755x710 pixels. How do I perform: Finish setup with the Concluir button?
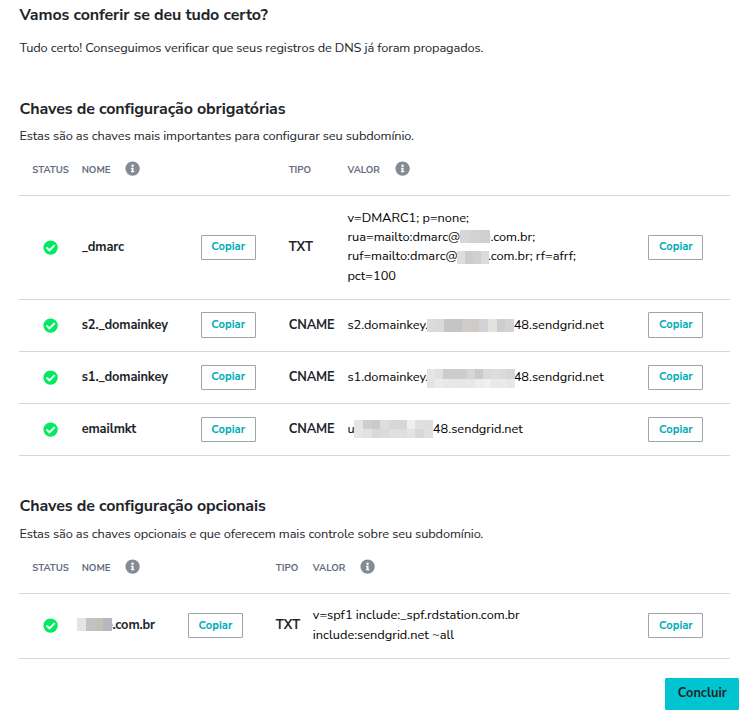tap(702, 693)
